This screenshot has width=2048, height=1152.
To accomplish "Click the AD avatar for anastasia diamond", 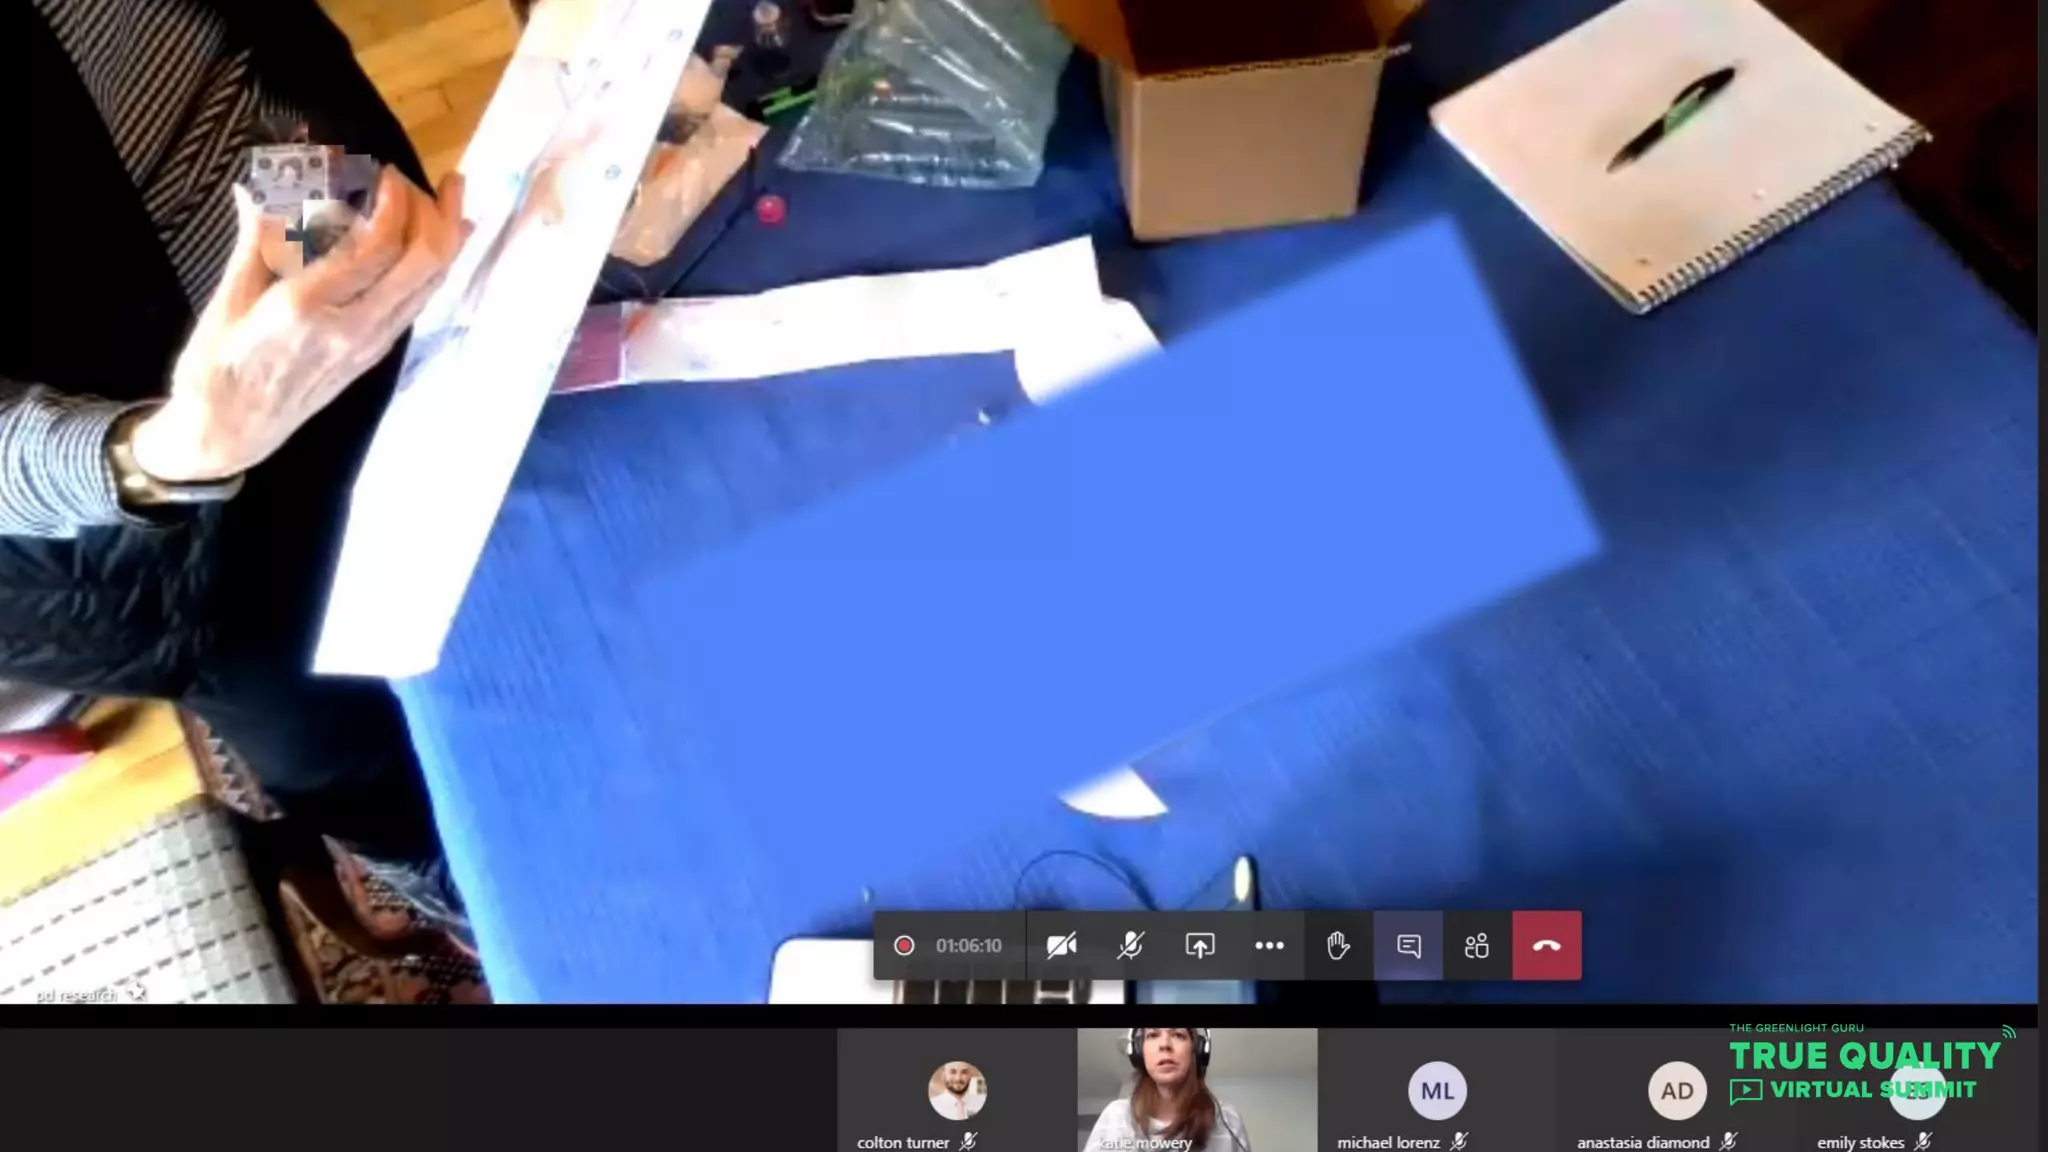I will [1677, 1090].
